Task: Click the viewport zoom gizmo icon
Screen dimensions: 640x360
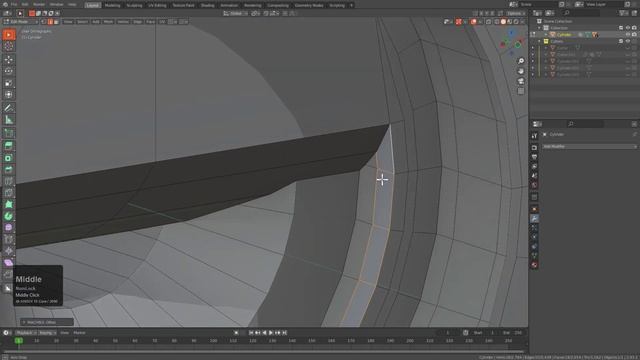Action: (x=521, y=61)
